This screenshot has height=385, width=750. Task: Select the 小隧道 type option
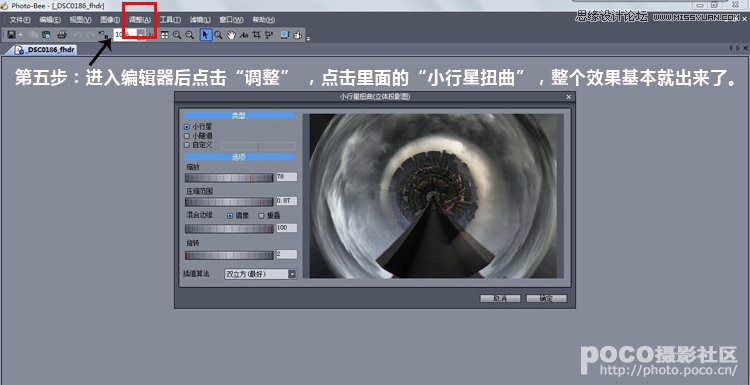(x=198, y=136)
